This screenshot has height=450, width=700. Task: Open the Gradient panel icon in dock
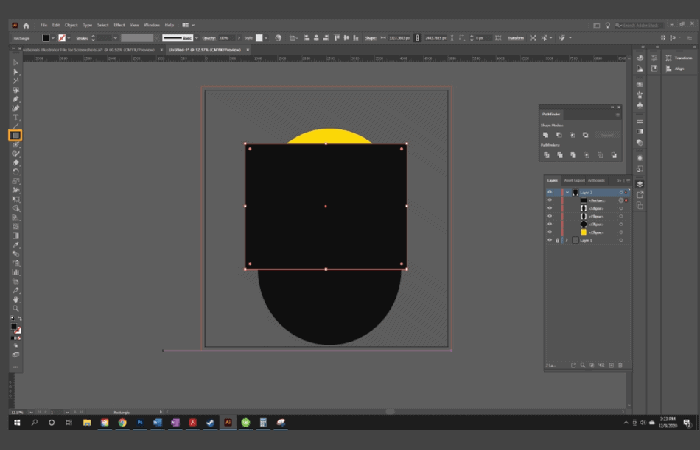(x=640, y=132)
